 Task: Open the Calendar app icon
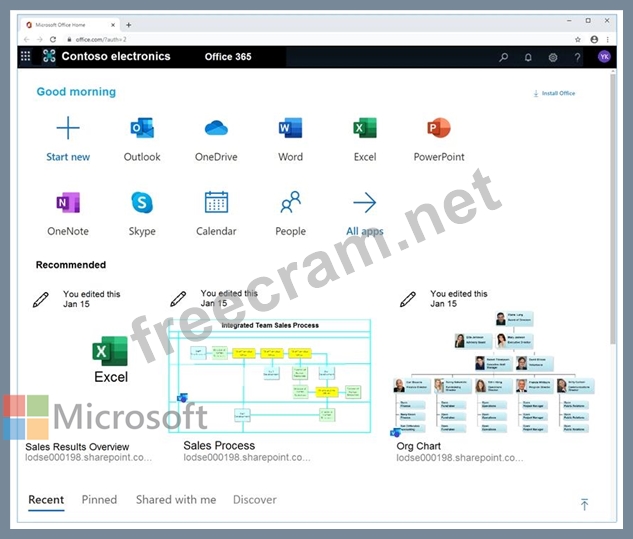(x=216, y=202)
